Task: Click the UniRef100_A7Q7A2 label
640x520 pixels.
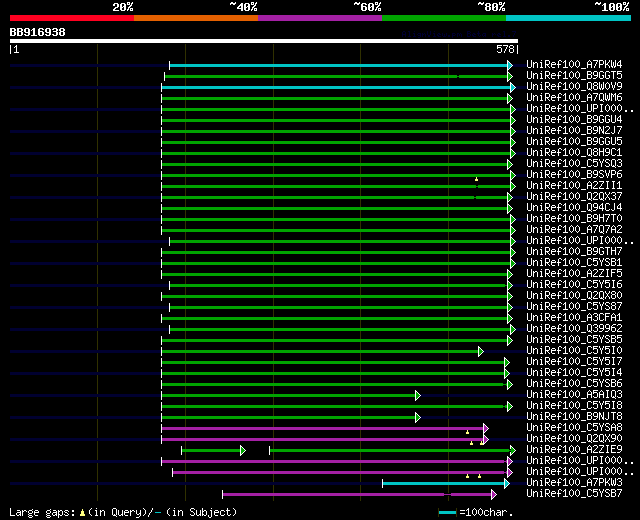Action: 574,229
